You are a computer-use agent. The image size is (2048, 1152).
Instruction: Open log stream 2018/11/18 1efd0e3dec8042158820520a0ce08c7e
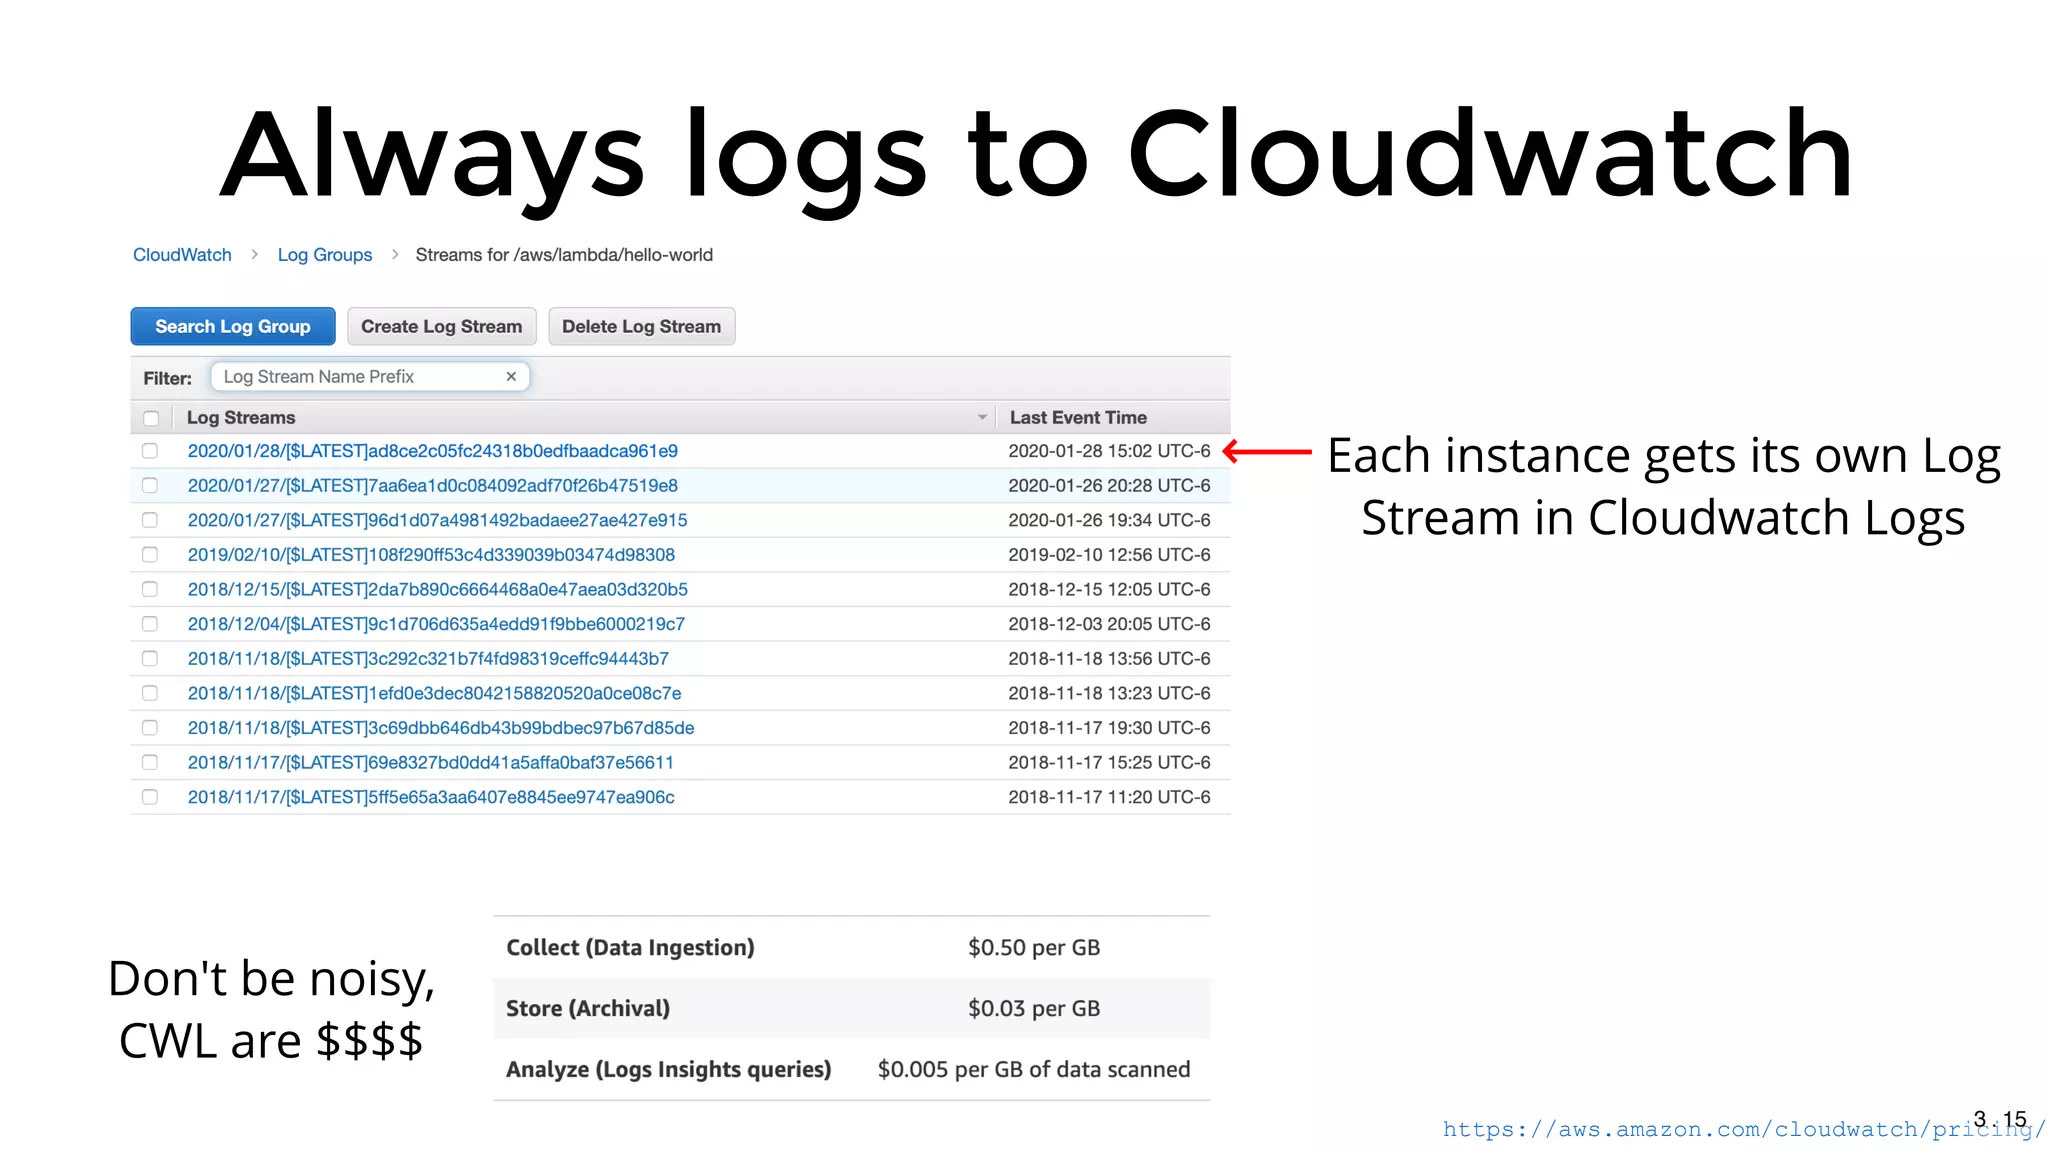tap(435, 693)
